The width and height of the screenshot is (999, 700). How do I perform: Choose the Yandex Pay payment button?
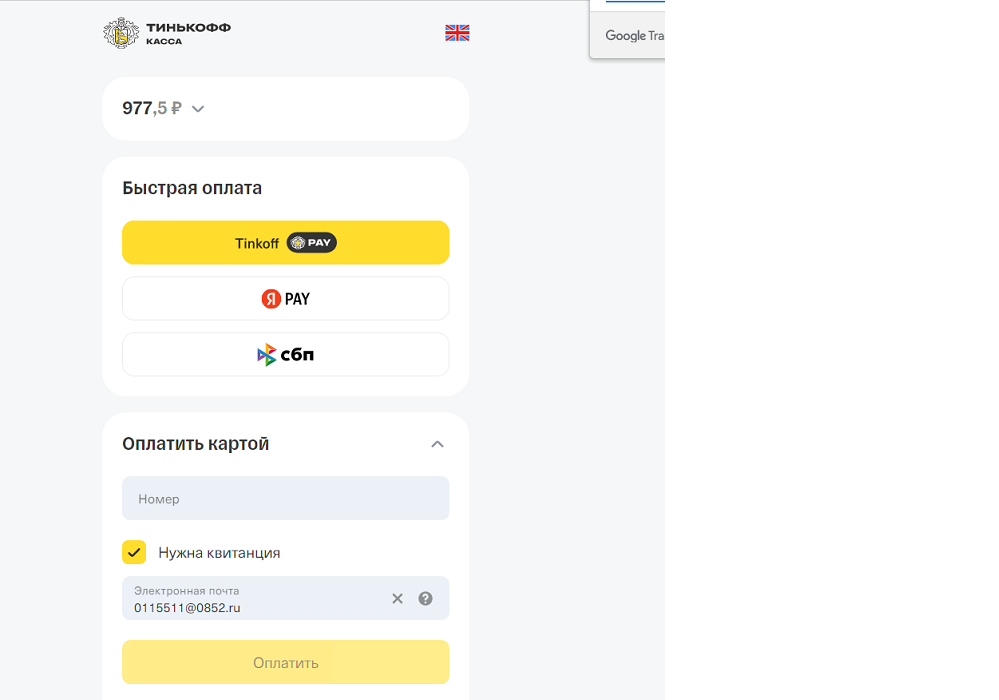pos(285,299)
